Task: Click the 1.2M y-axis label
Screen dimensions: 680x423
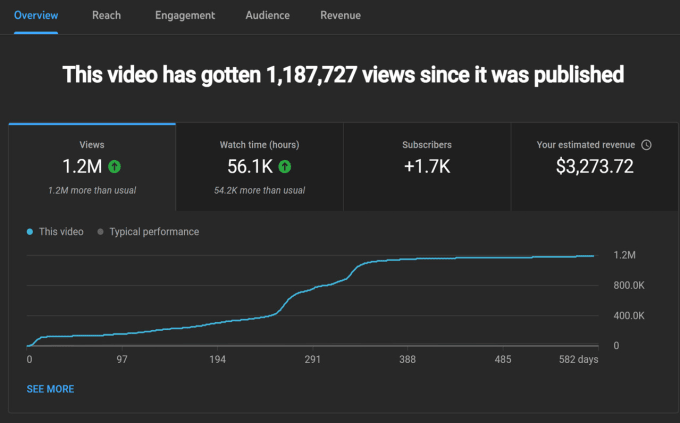Action: 624,255
